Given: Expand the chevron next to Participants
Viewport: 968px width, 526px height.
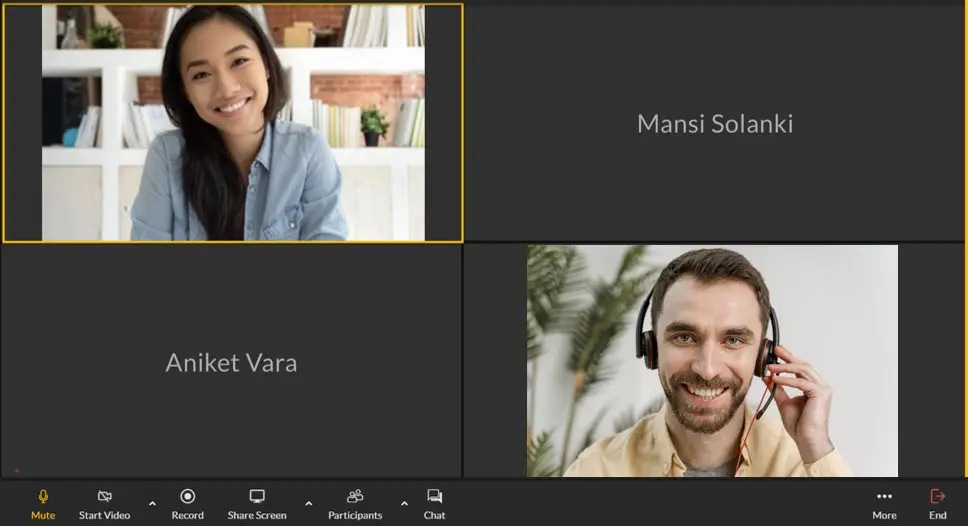Looking at the screenshot, I should pos(404,504).
